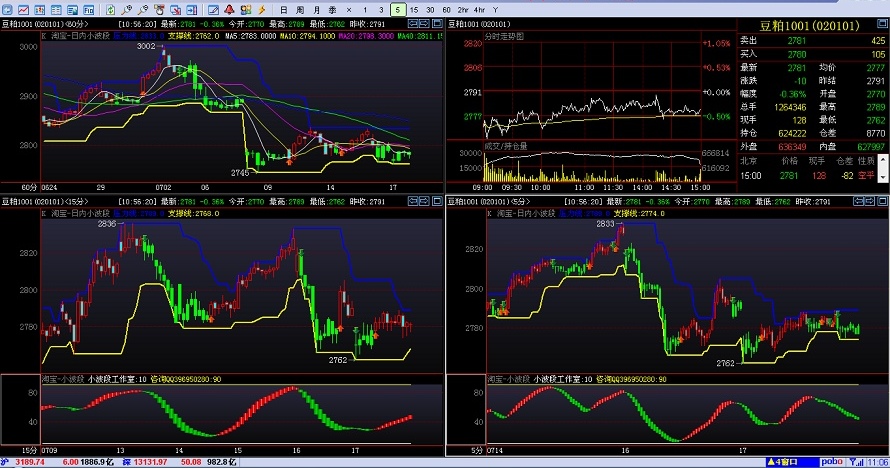Viewport: 890px width, 468px height.
Task: Switch to weekly period 周
Action: pos(300,10)
